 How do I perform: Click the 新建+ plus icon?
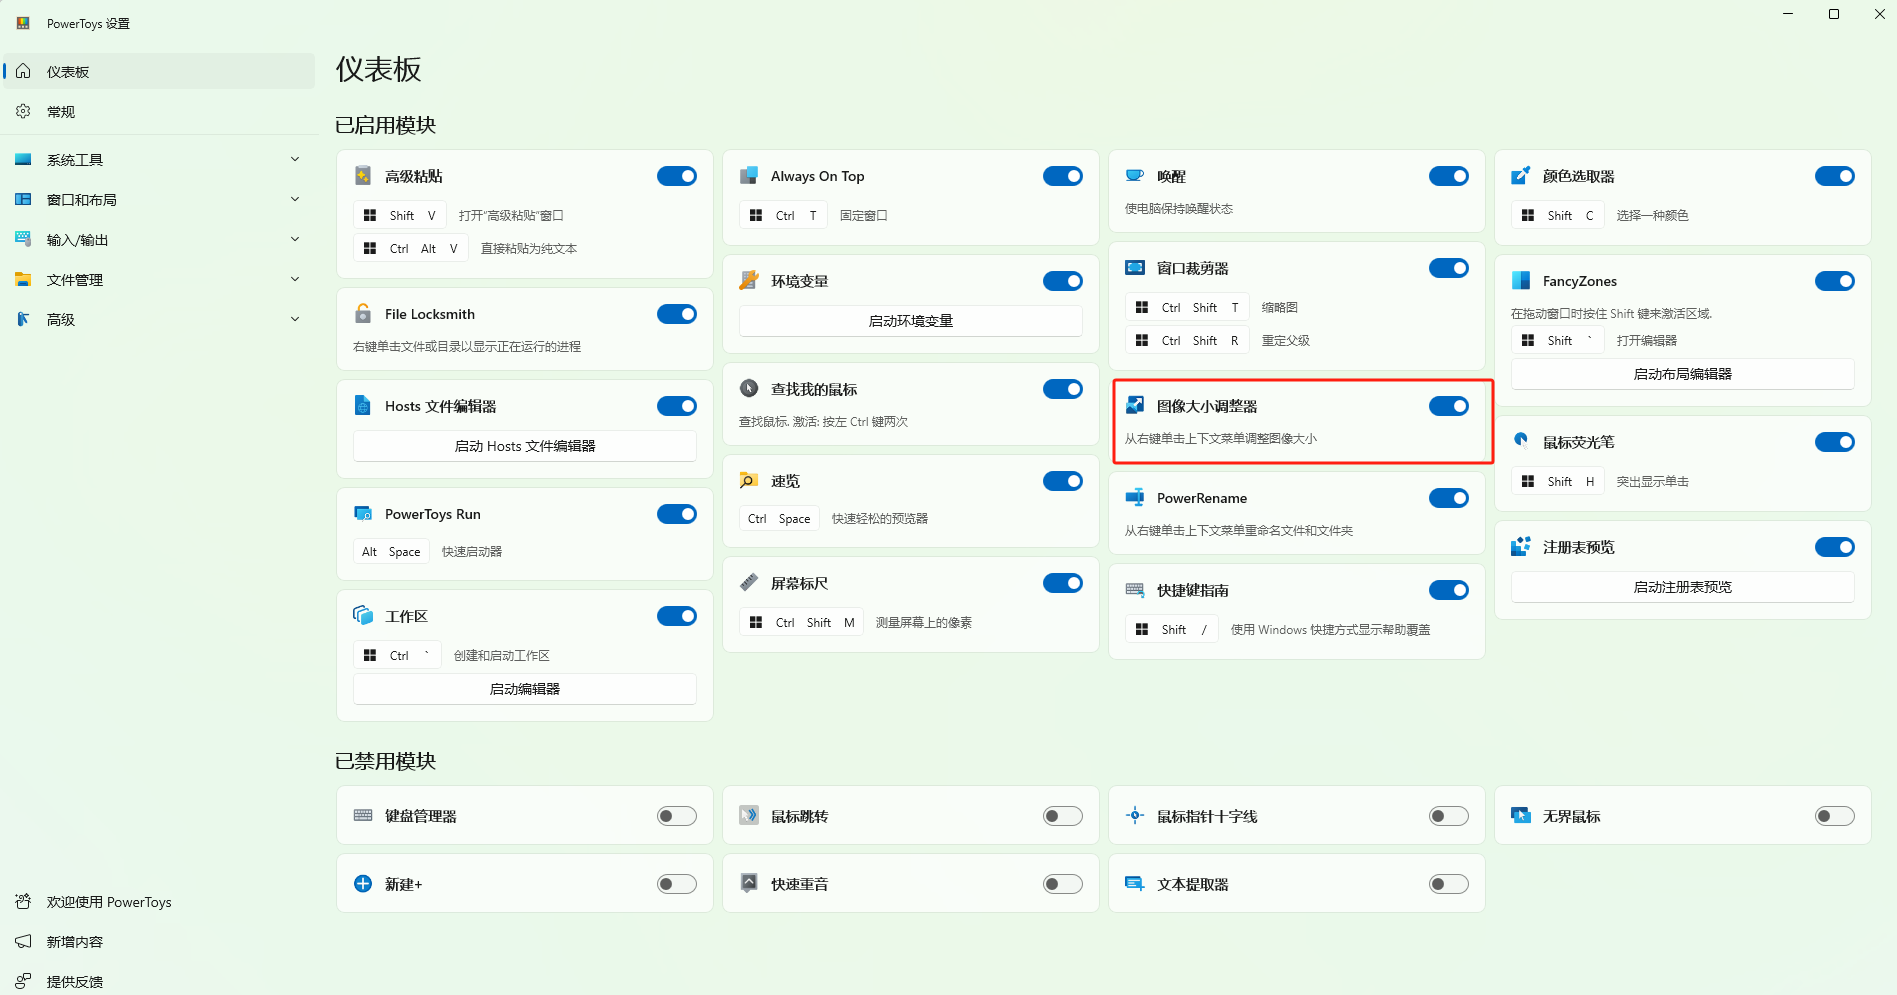click(x=363, y=884)
